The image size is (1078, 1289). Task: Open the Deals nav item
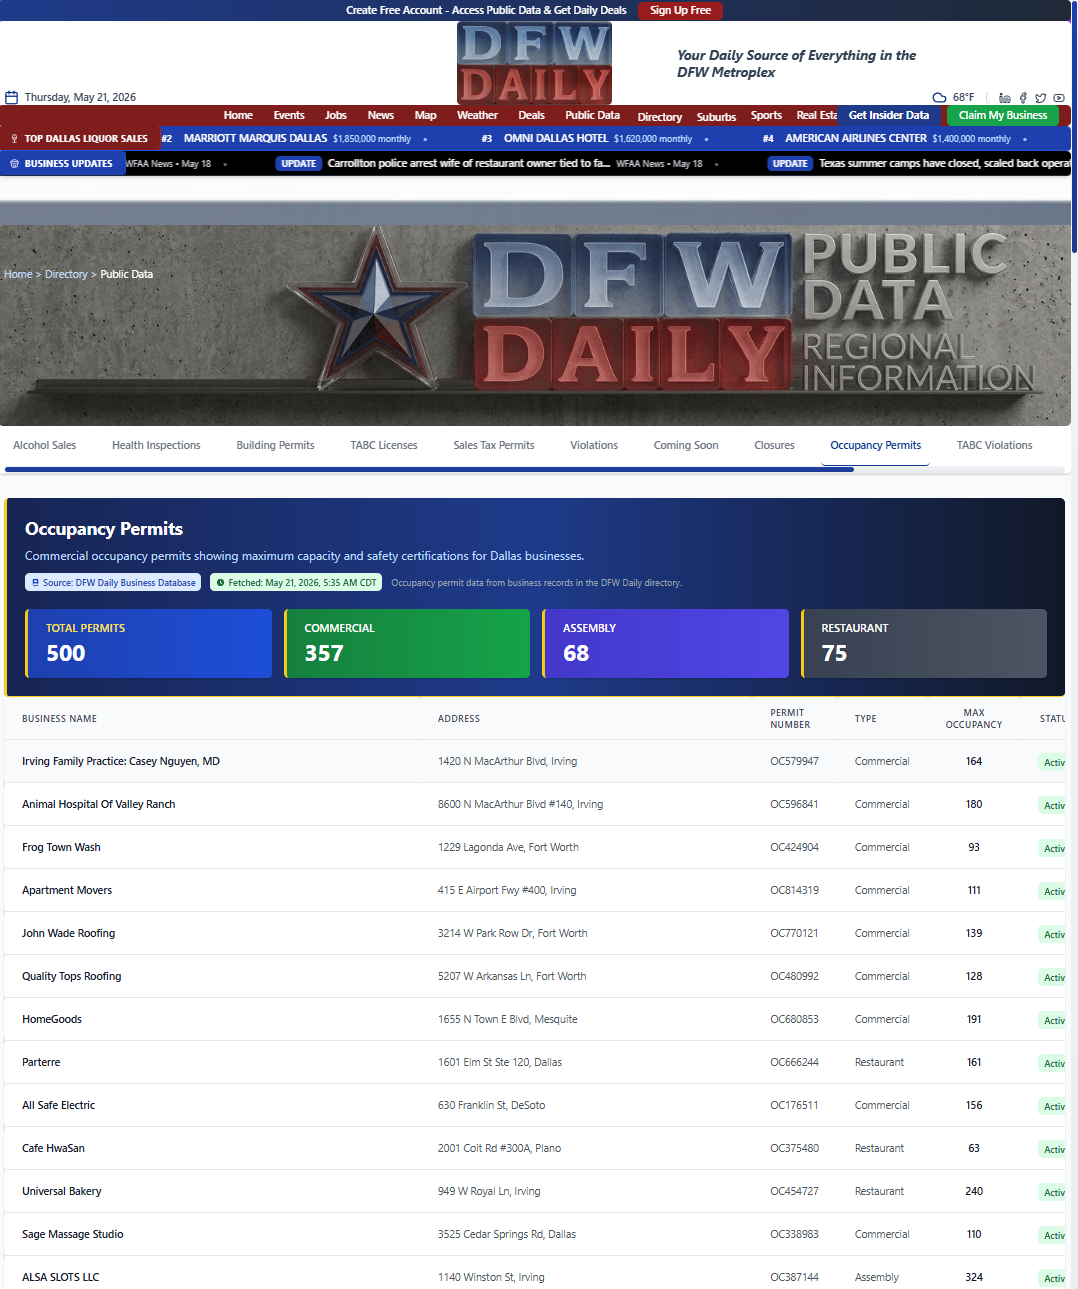[532, 115]
